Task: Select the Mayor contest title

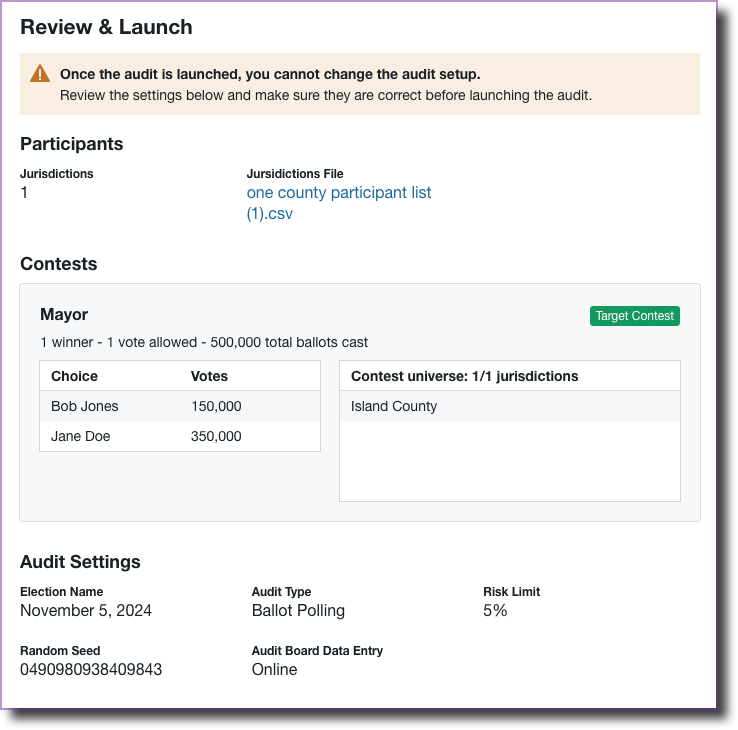Action: (x=64, y=315)
